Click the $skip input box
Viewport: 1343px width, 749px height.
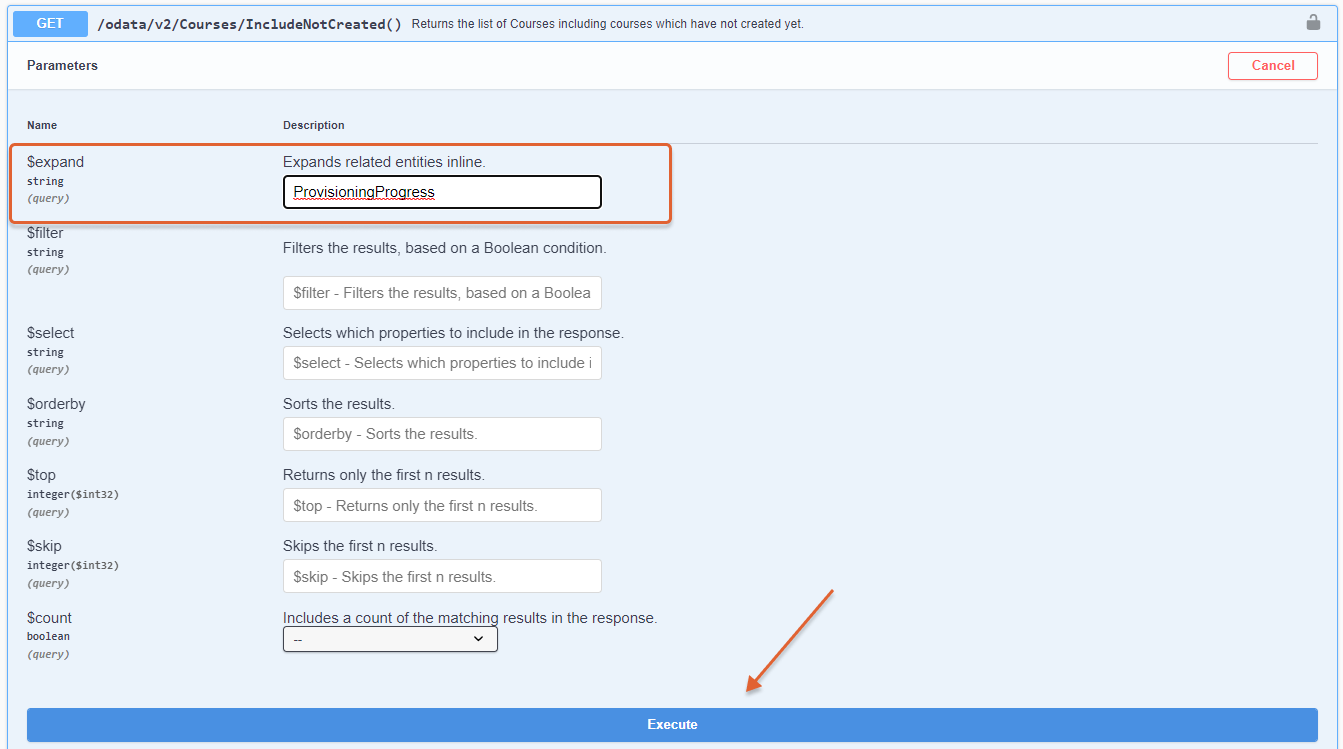pos(442,576)
